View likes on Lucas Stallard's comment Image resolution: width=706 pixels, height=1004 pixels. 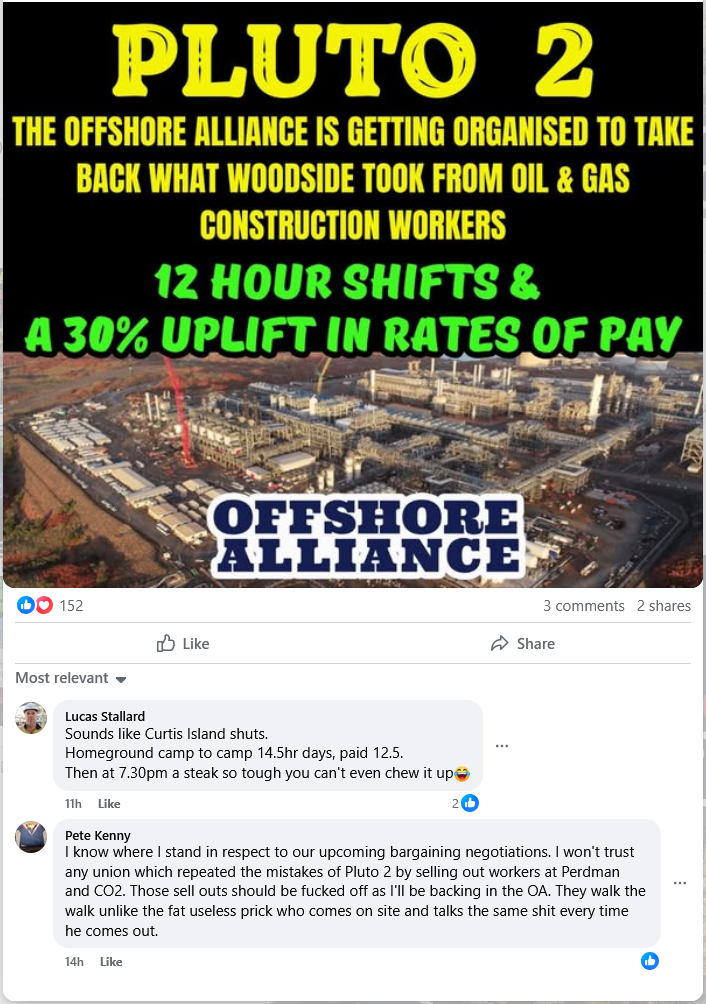tap(465, 803)
